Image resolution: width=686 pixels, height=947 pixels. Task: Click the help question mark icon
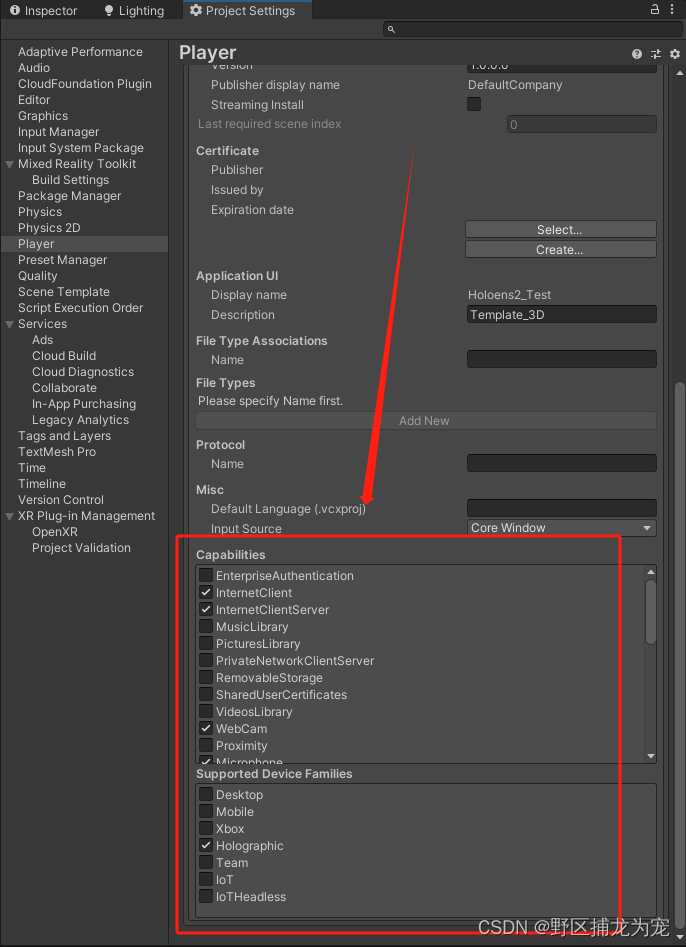637,54
